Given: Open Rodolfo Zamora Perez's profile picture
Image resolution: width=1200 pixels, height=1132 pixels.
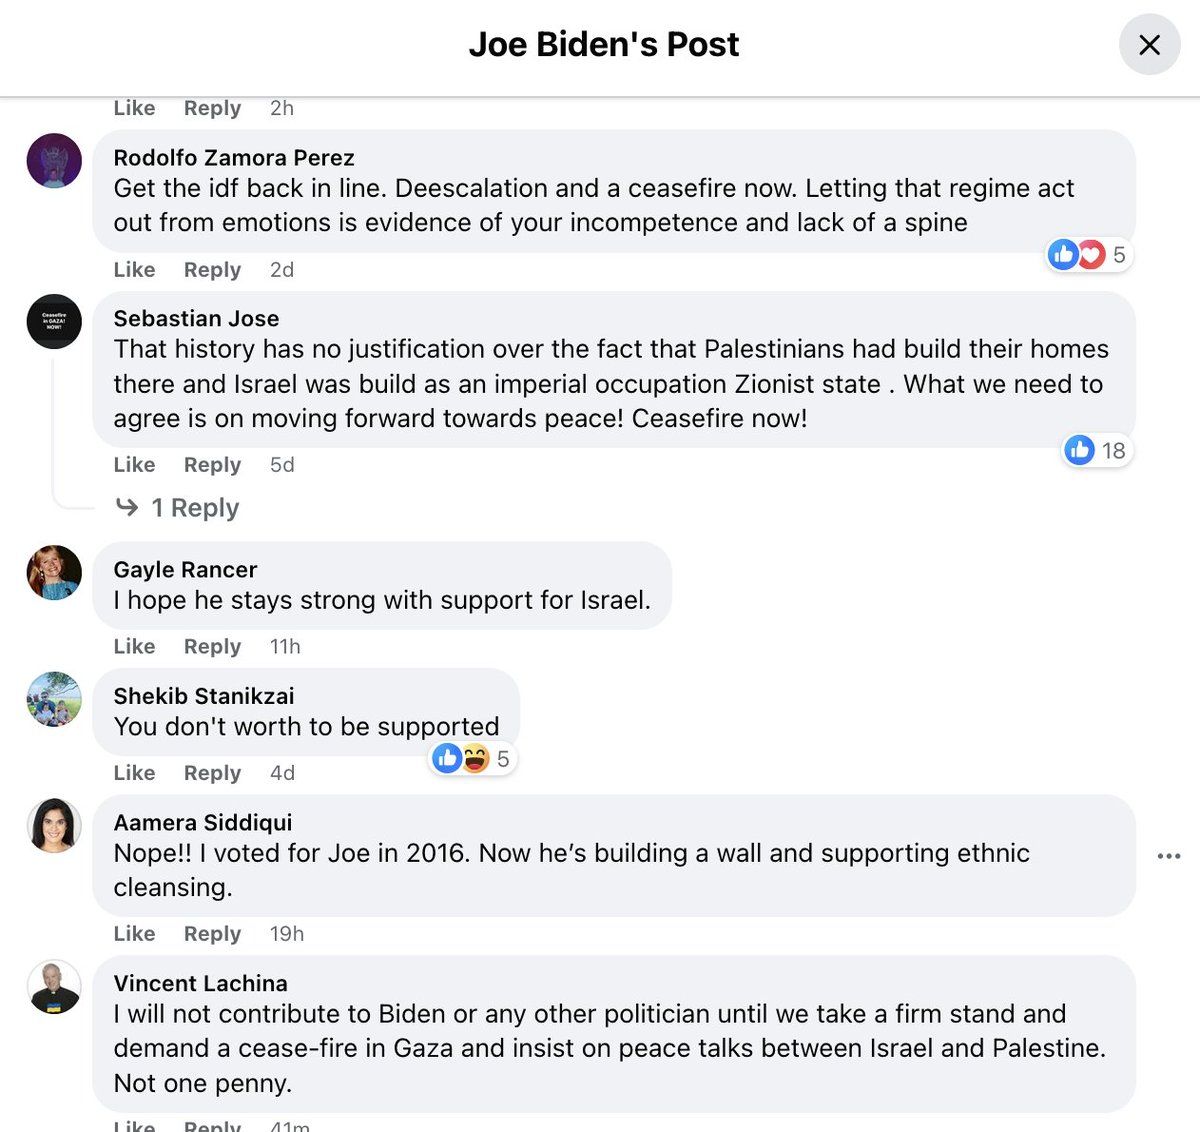Looking at the screenshot, I should pos(54,161).
